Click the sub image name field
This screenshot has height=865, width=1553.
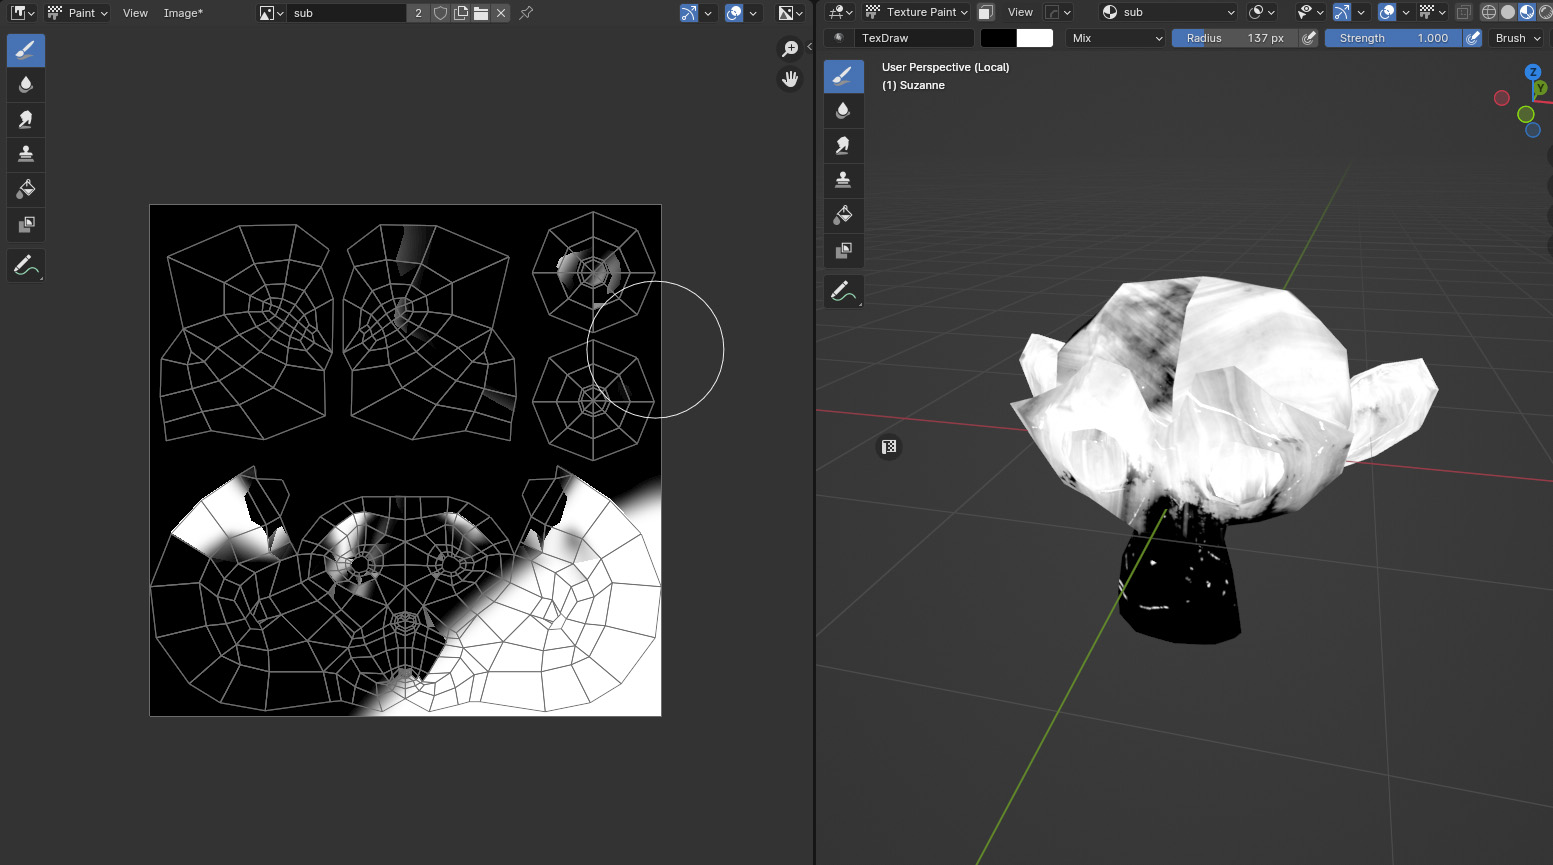click(x=347, y=13)
